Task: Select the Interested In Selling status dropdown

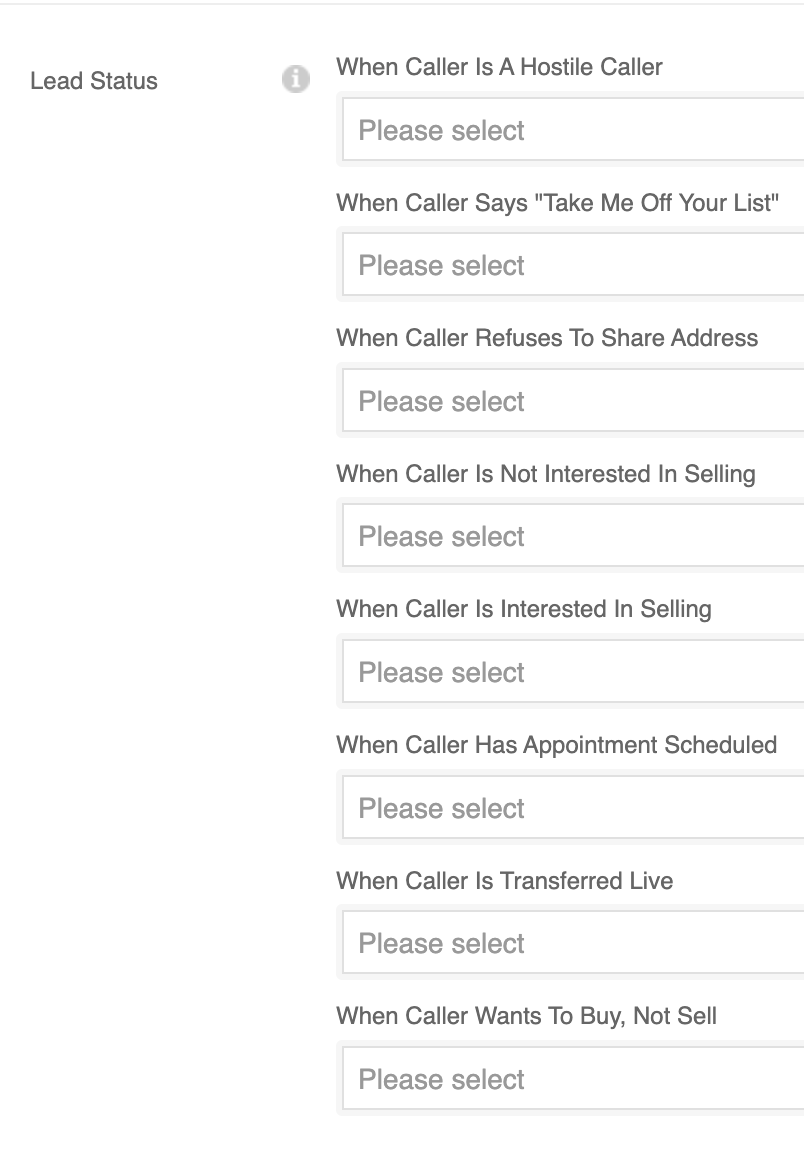Action: tap(572, 672)
